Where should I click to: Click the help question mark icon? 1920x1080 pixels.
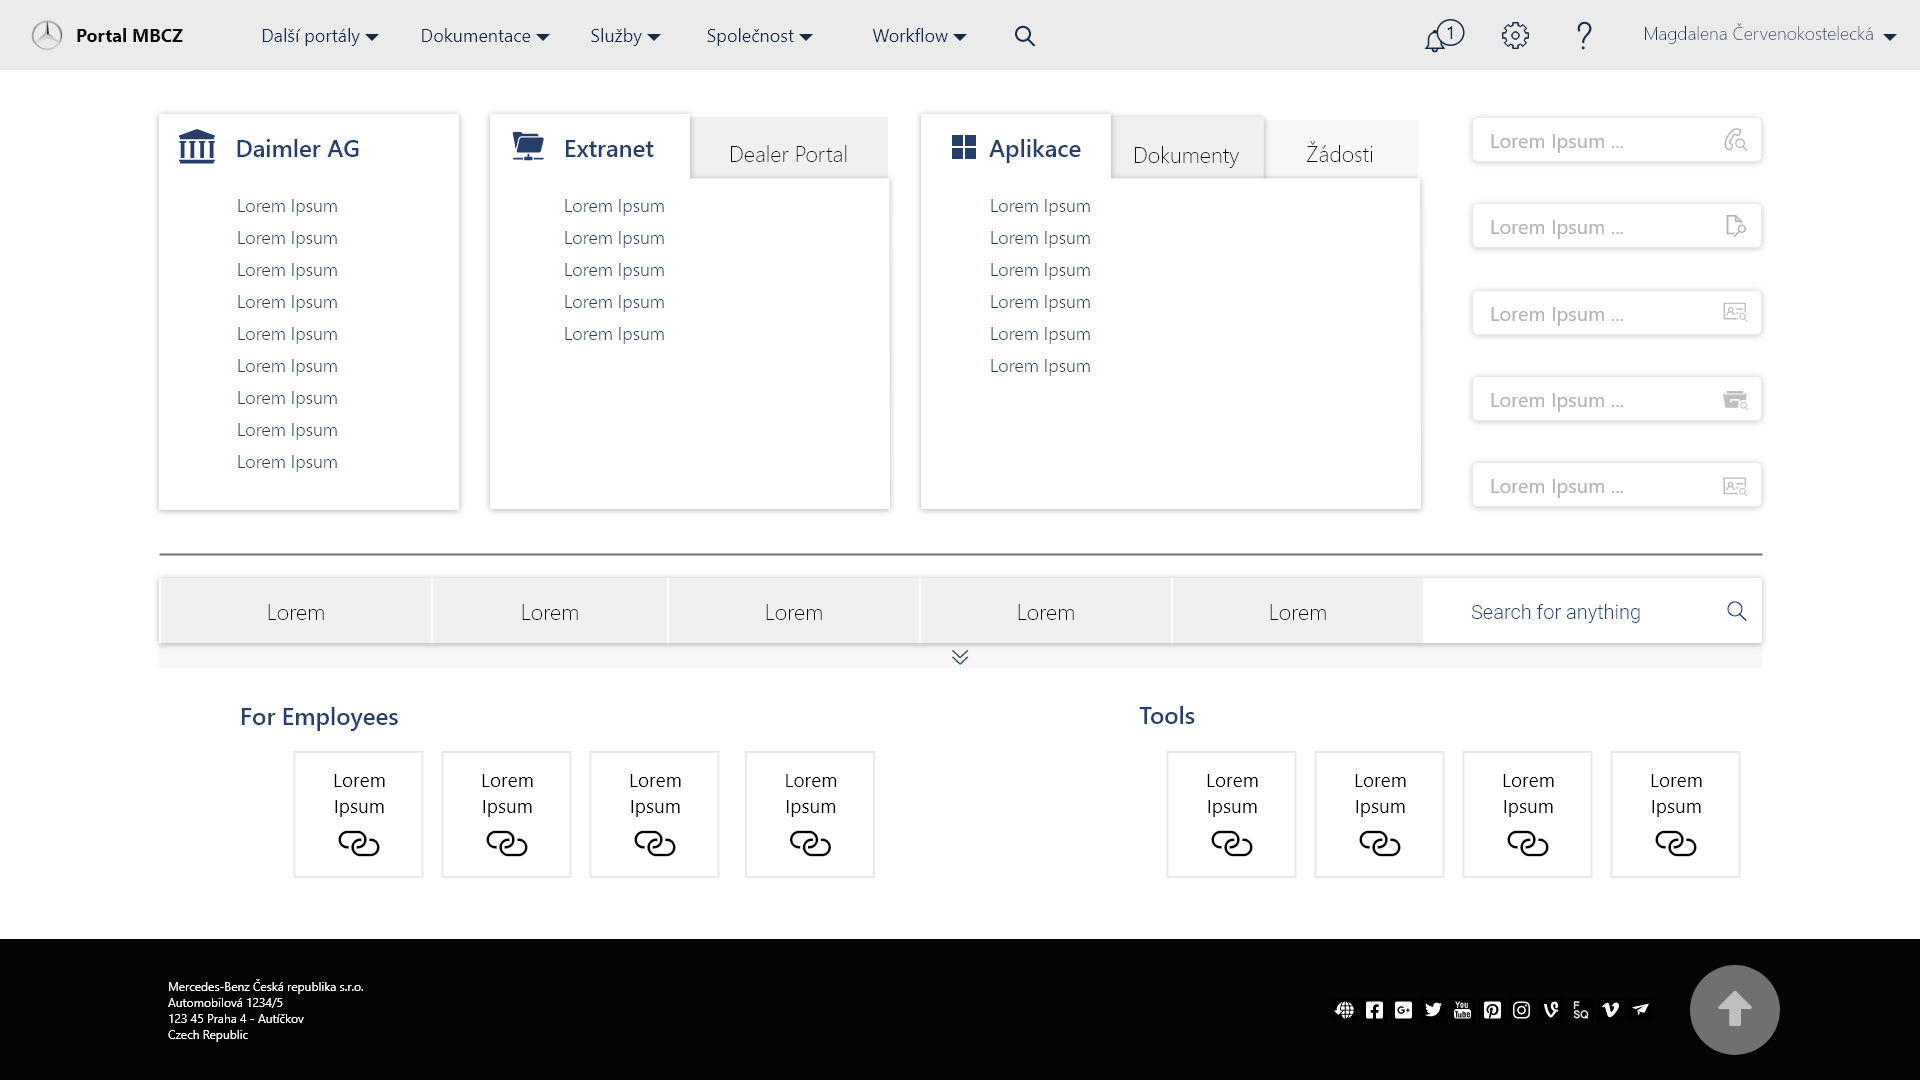1584,36
